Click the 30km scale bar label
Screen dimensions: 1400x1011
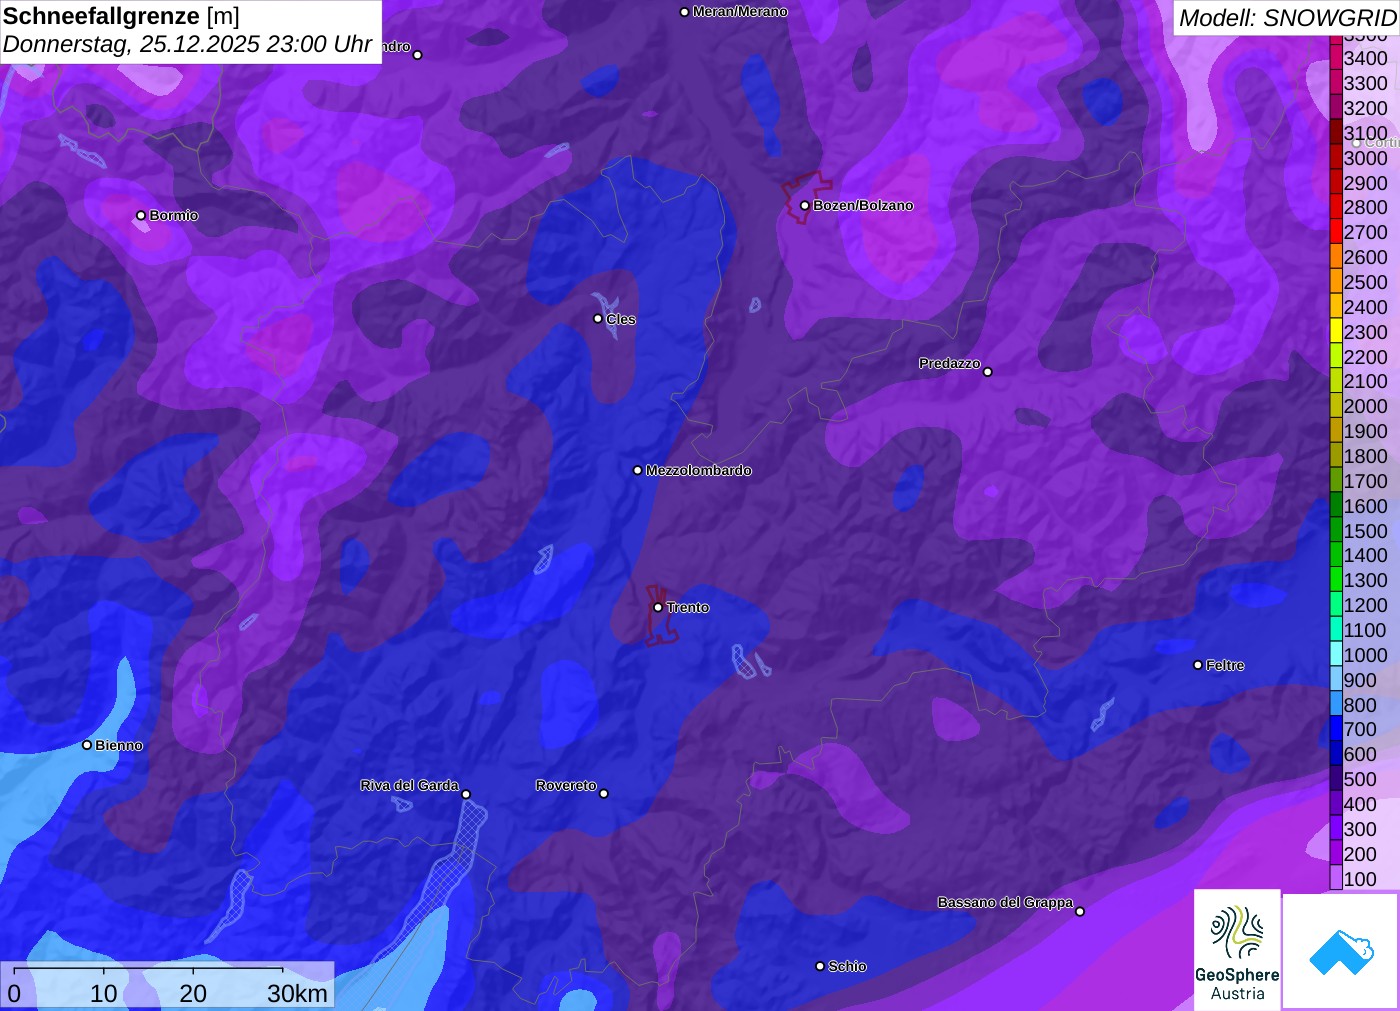click(x=297, y=993)
